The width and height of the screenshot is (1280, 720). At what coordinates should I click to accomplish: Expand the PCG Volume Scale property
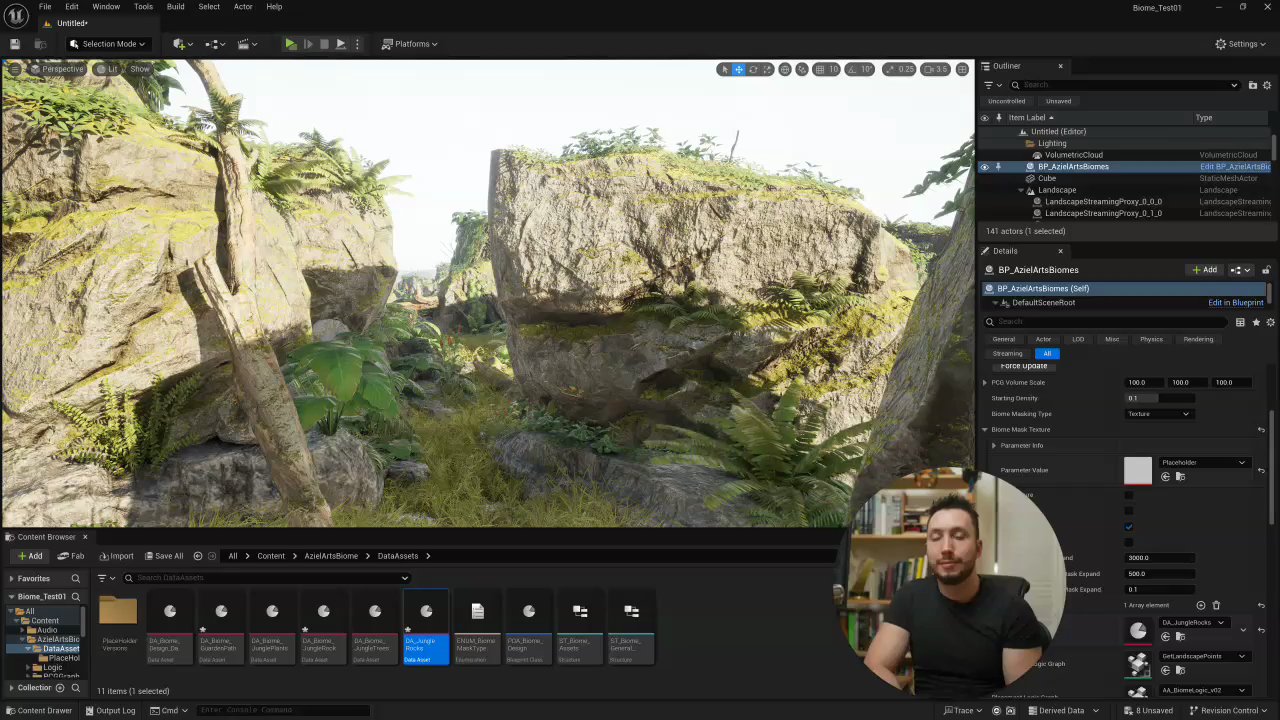coord(985,383)
